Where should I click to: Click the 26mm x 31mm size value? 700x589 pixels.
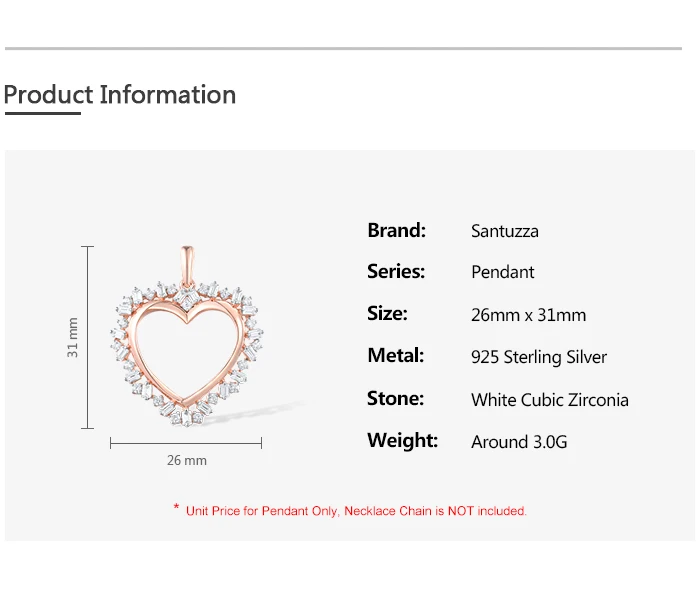[529, 315]
